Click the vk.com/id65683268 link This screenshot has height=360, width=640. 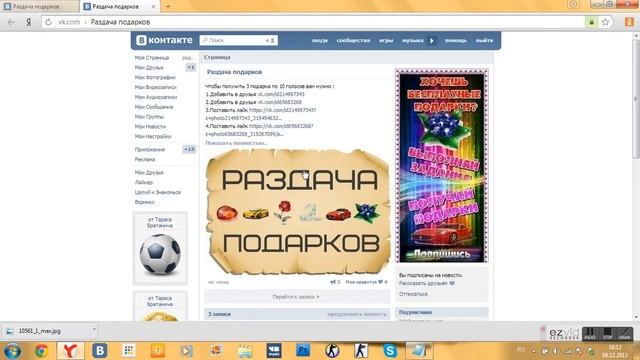point(279,102)
